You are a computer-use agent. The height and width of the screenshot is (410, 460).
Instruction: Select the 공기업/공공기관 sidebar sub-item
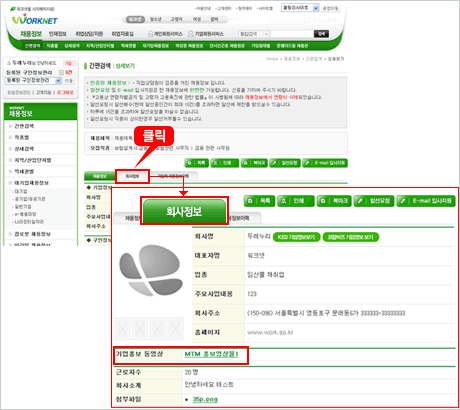[x=29, y=199]
